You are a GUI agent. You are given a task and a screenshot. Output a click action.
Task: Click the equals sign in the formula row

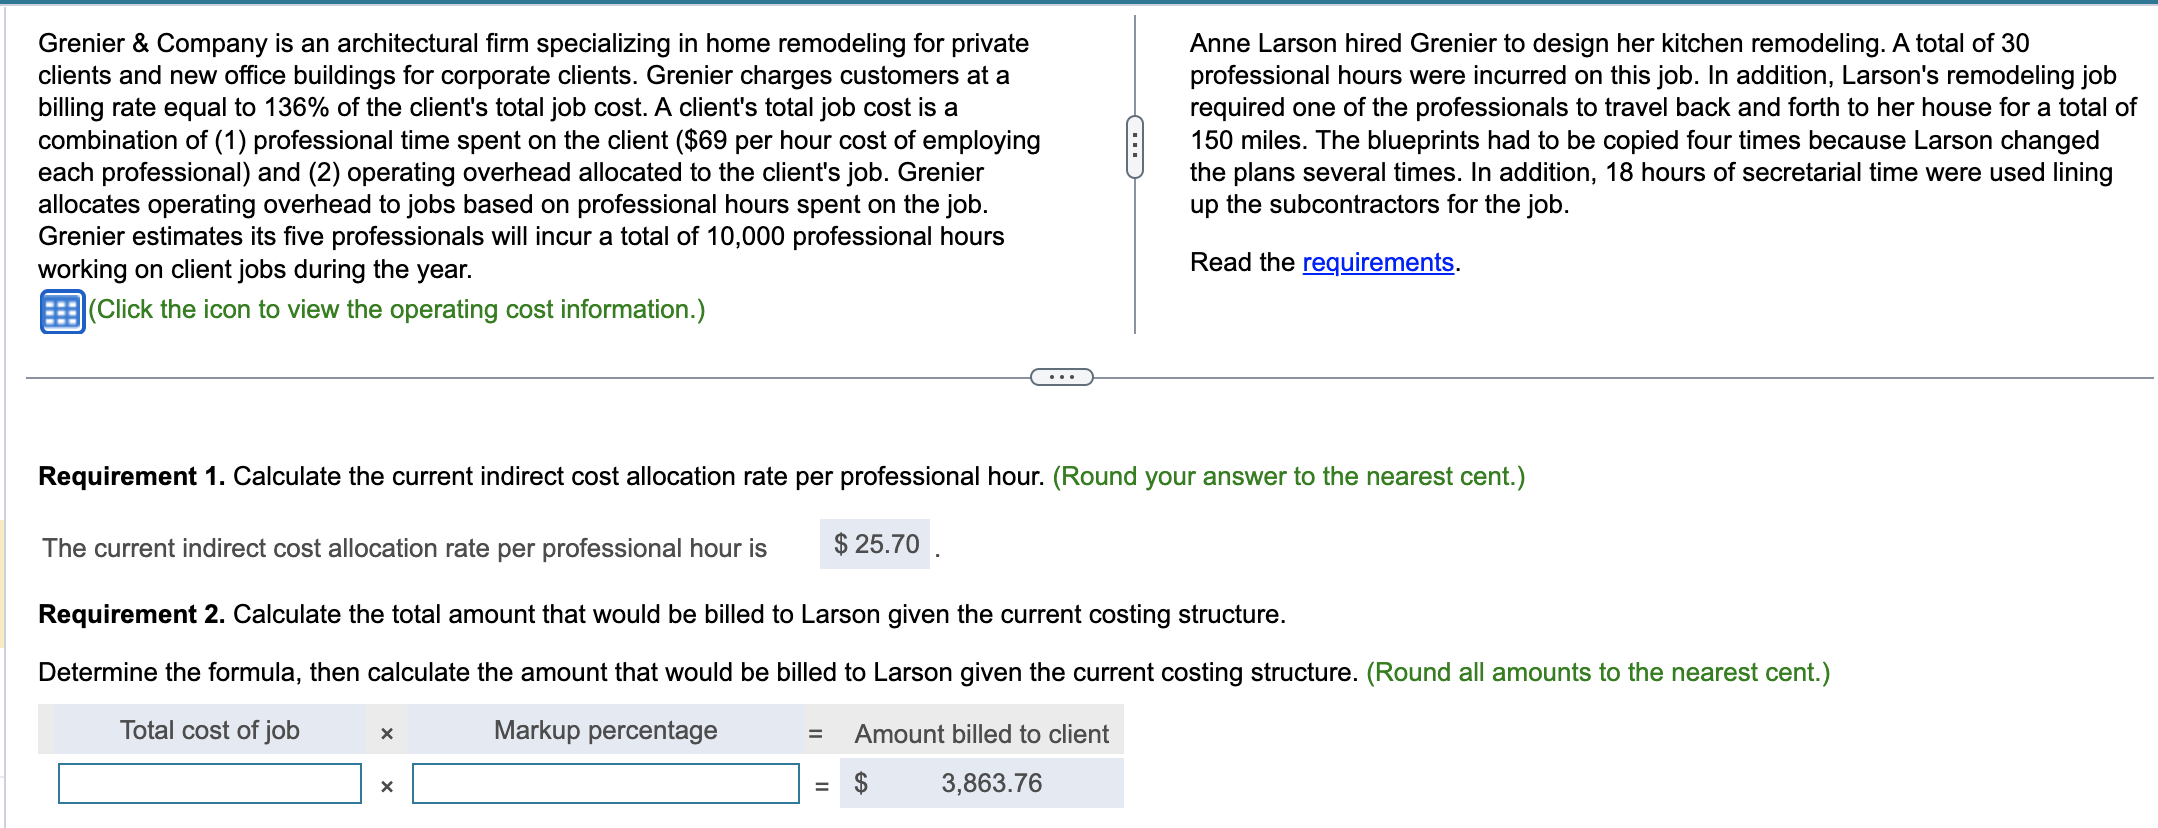pos(820,785)
